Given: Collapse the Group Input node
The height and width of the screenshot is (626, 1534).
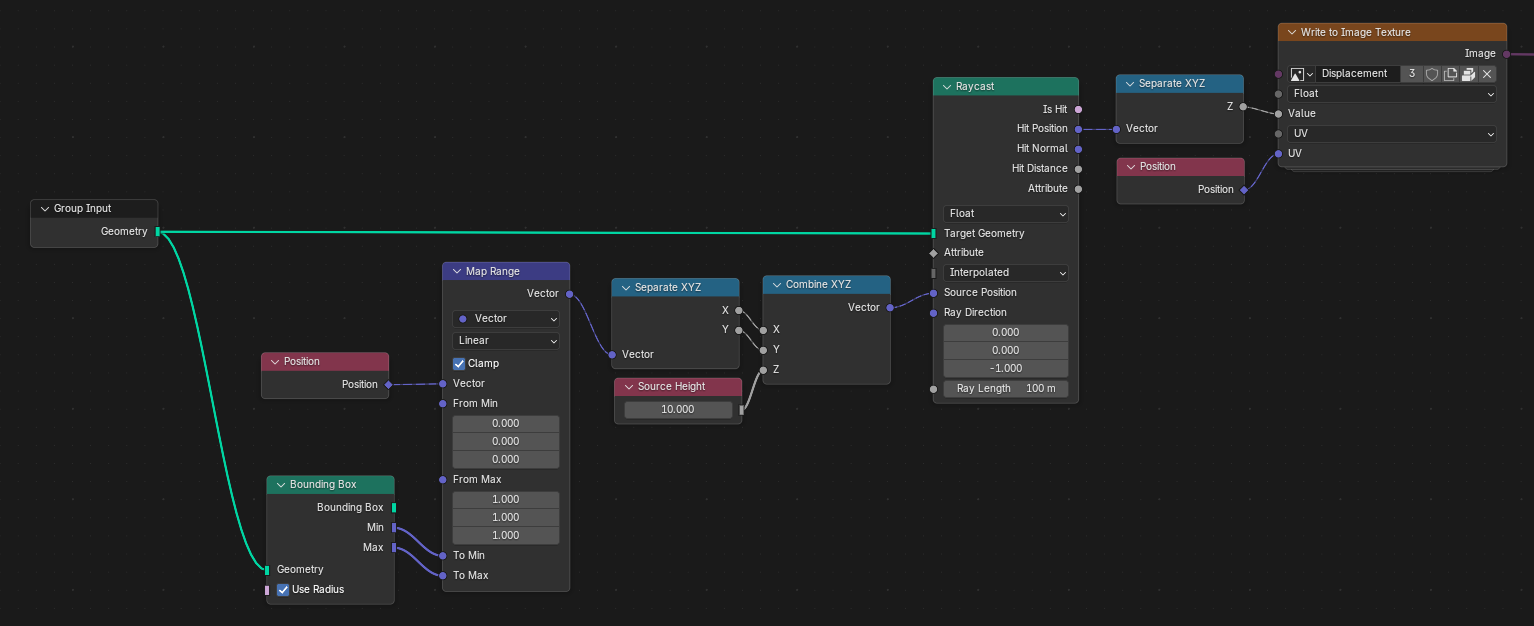Looking at the screenshot, I should tap(44, 209).
